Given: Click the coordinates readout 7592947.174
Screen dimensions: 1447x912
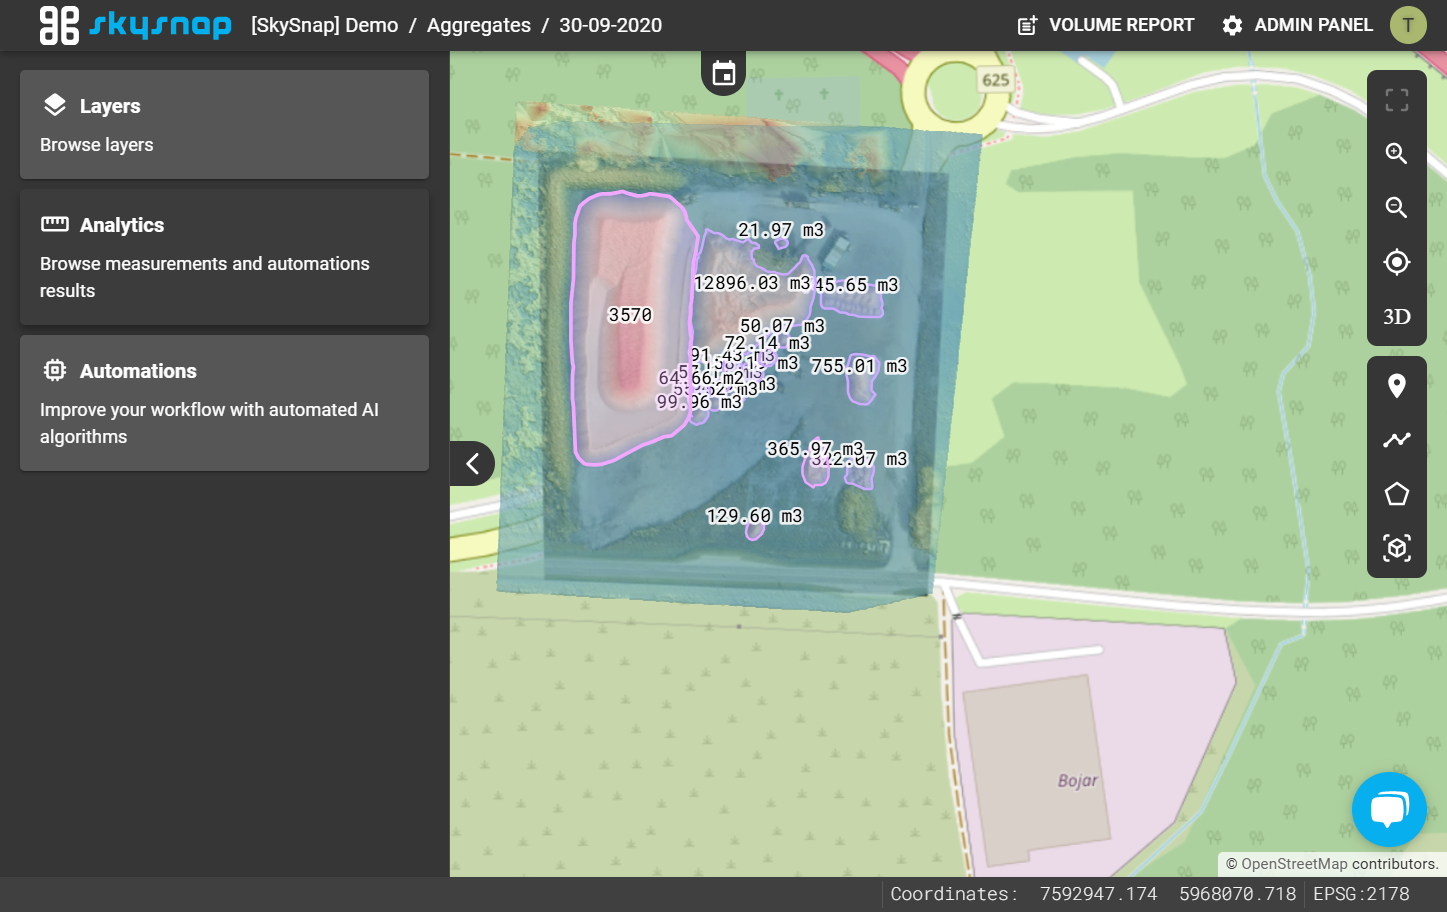Looking at the screenshot, I should [x=1098, y=894].
